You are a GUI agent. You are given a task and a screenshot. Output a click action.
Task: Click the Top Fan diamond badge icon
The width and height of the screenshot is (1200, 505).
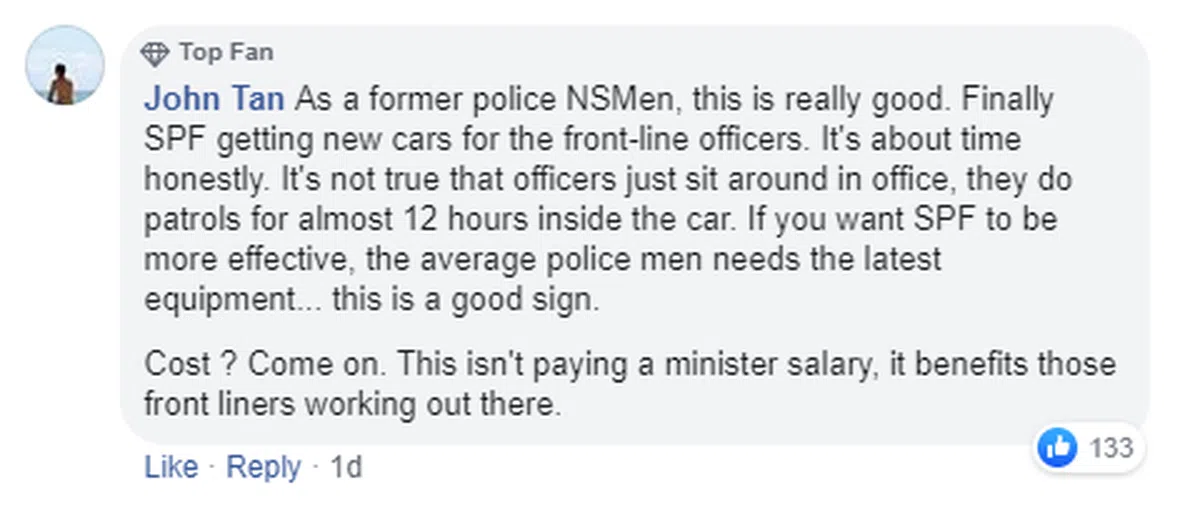[155, 53]
